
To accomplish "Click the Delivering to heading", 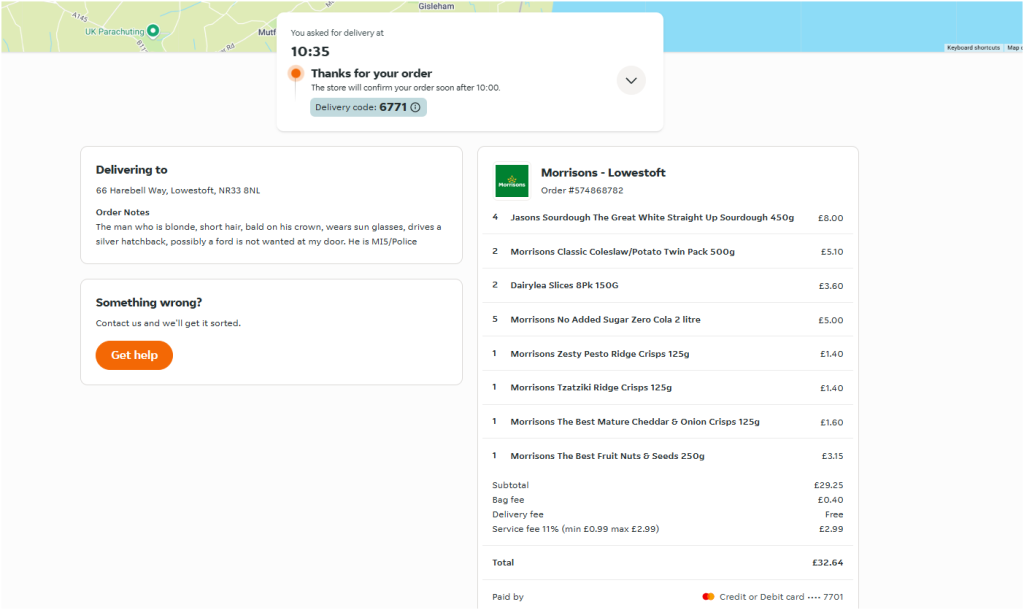I will click(131, 170).
